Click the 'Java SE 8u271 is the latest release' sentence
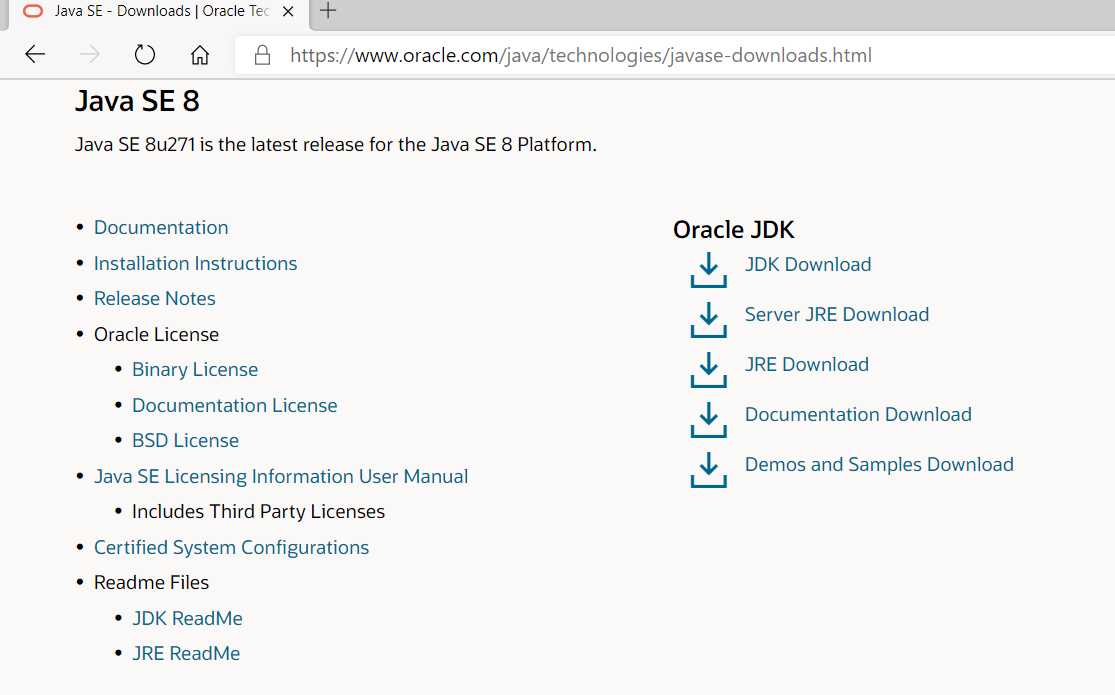The image size is (1115, 695). click(x=336, y=145)
